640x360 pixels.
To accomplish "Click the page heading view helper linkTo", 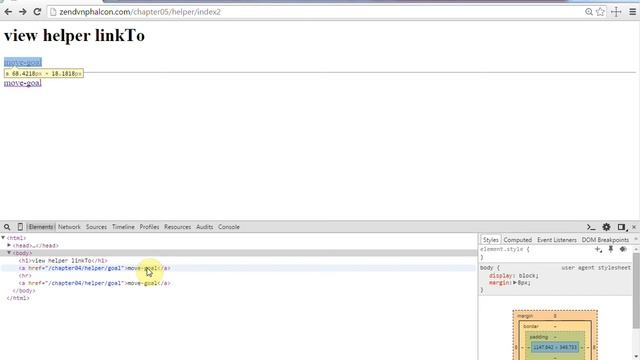I will pyautogui.click(x=74, y=36).
